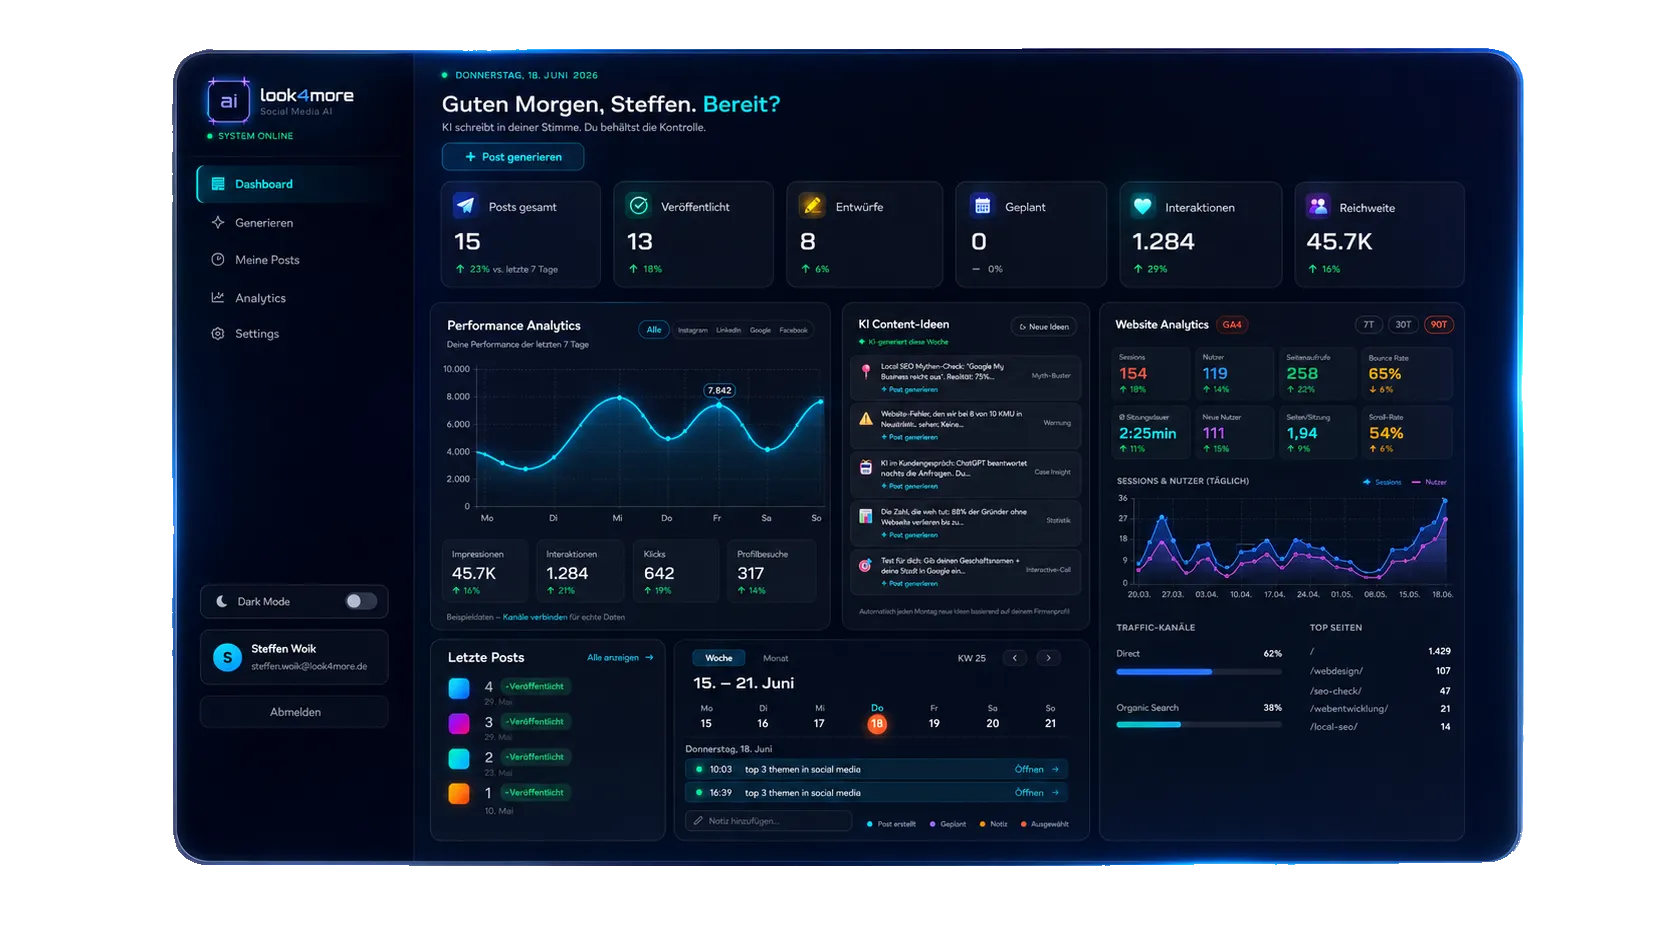This screenshot has width=1672, height=941.
Task: Click the Post generieren button
Action: (x=513, y=157)
